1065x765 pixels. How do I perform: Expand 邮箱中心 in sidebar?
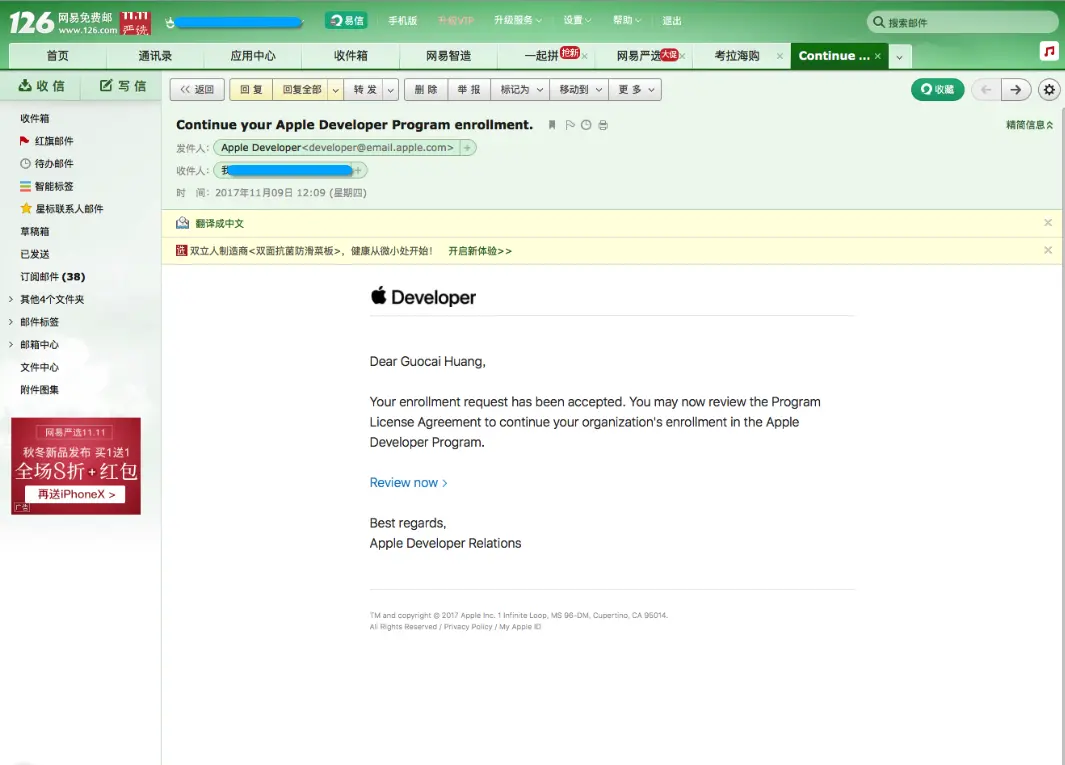(x=11, y=344)
